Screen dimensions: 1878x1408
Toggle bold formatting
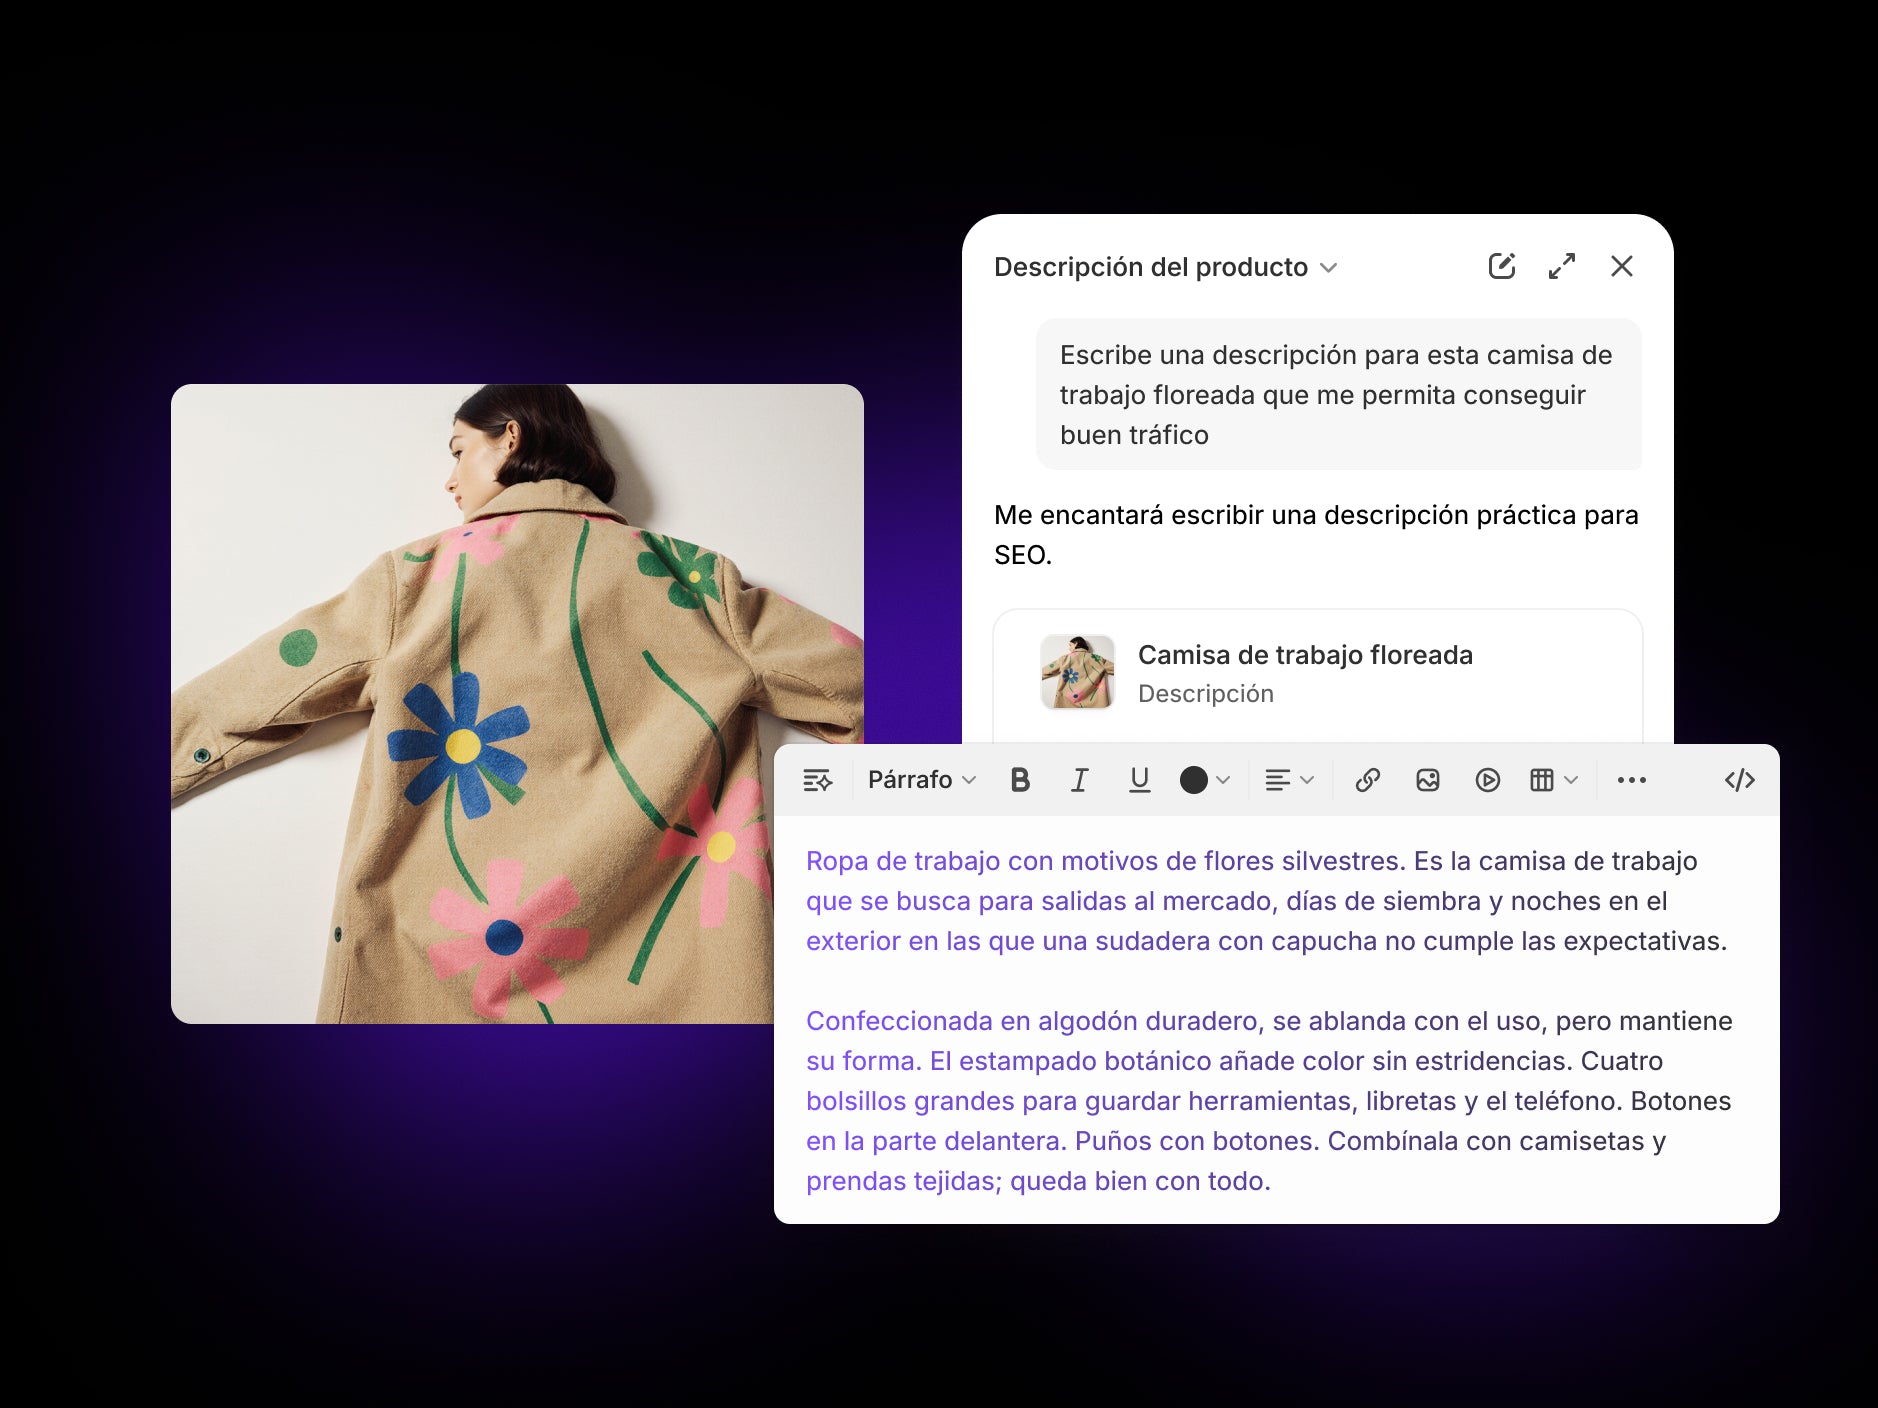pyautogui.click(x=1020, y=780)
